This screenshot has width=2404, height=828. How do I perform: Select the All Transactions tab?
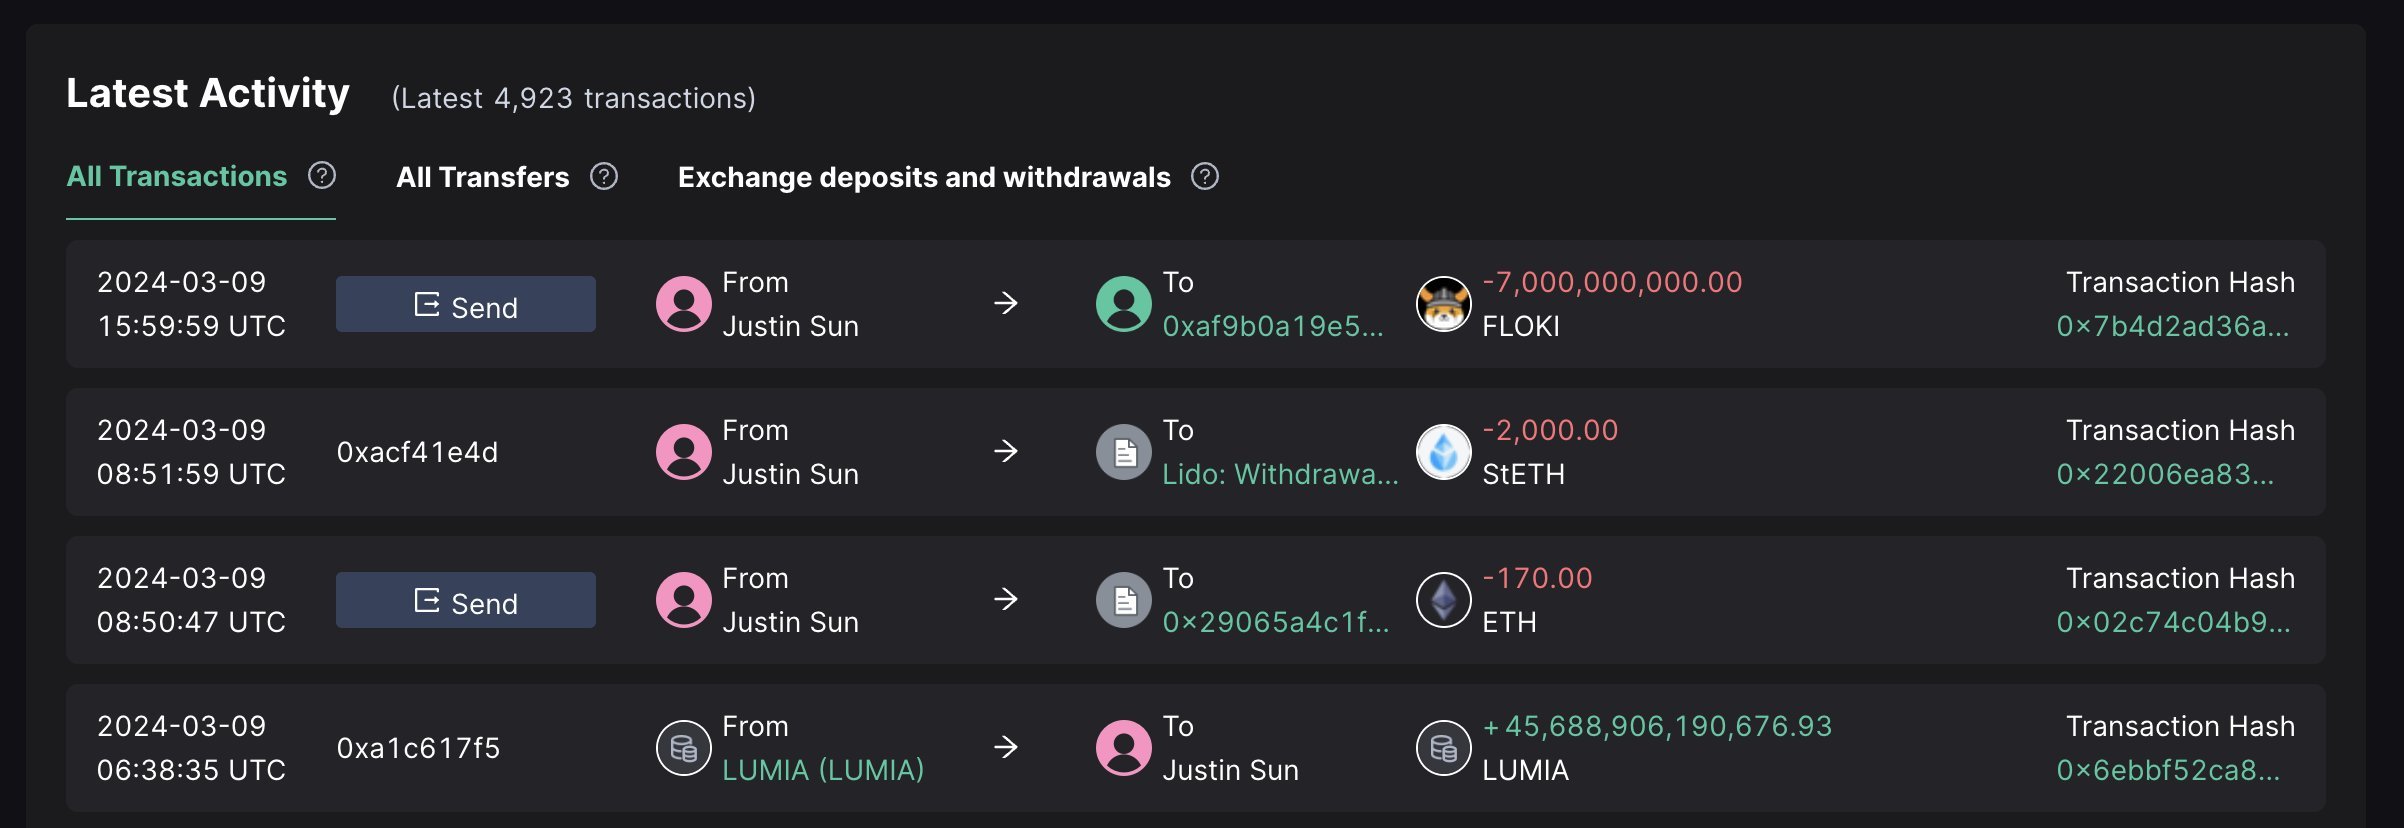click(x=177, y=177)
